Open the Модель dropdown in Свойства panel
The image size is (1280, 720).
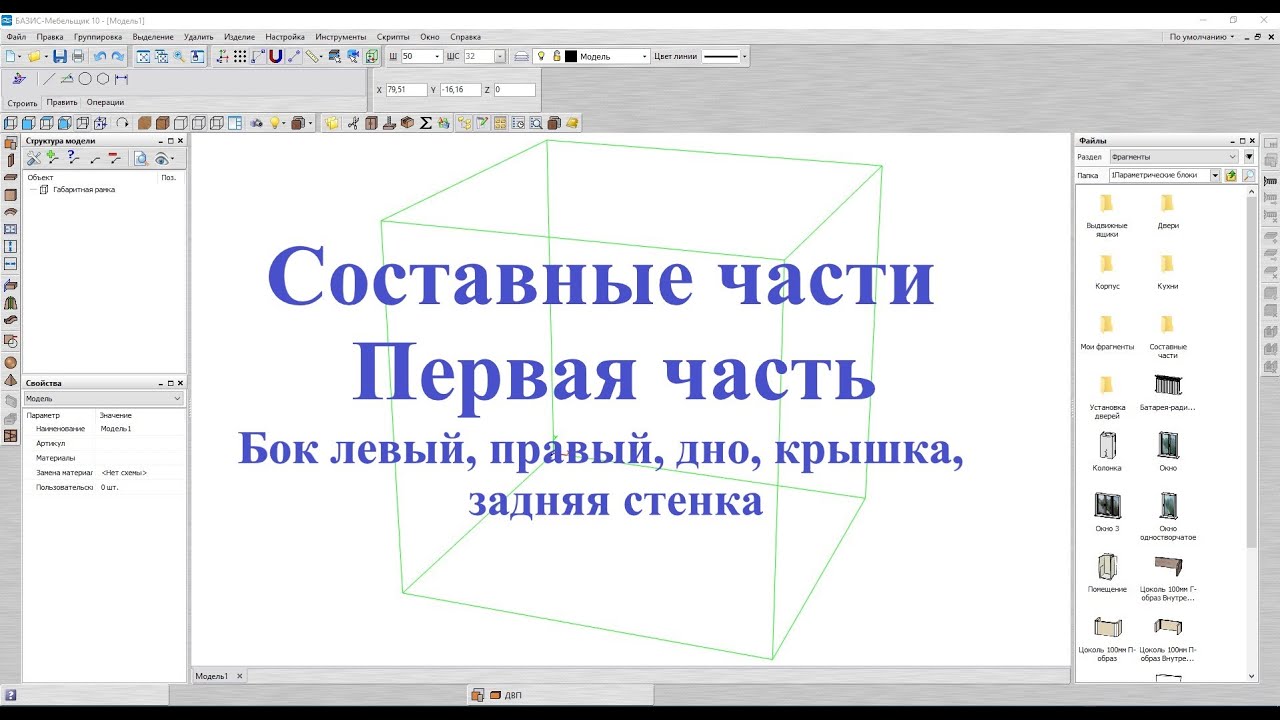click(x=104, y=398)
